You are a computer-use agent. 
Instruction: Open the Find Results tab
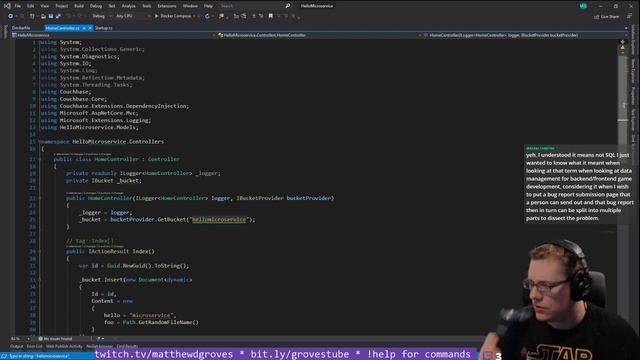127,347
